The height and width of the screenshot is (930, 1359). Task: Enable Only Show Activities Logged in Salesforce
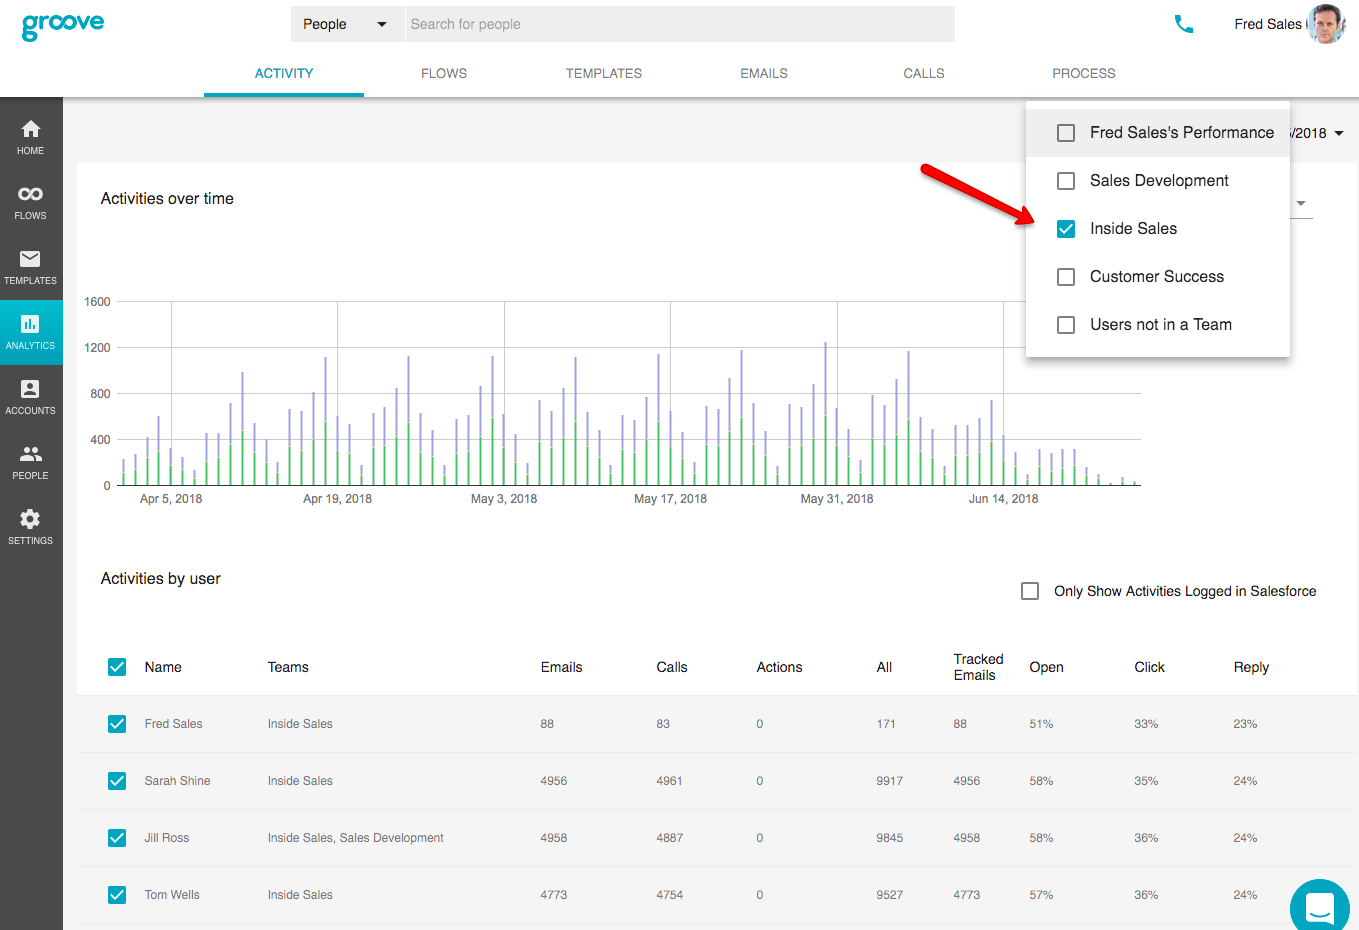pos(1030,591)
